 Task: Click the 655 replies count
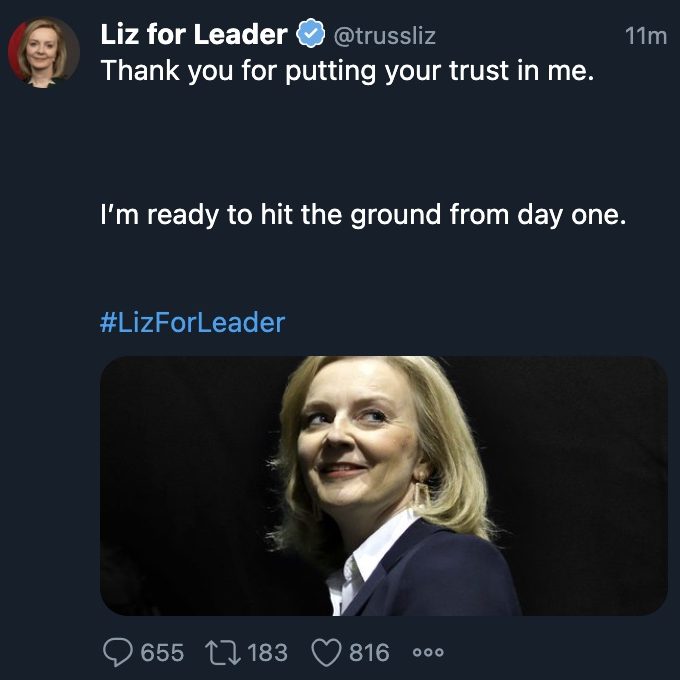[x=162, y=653]
